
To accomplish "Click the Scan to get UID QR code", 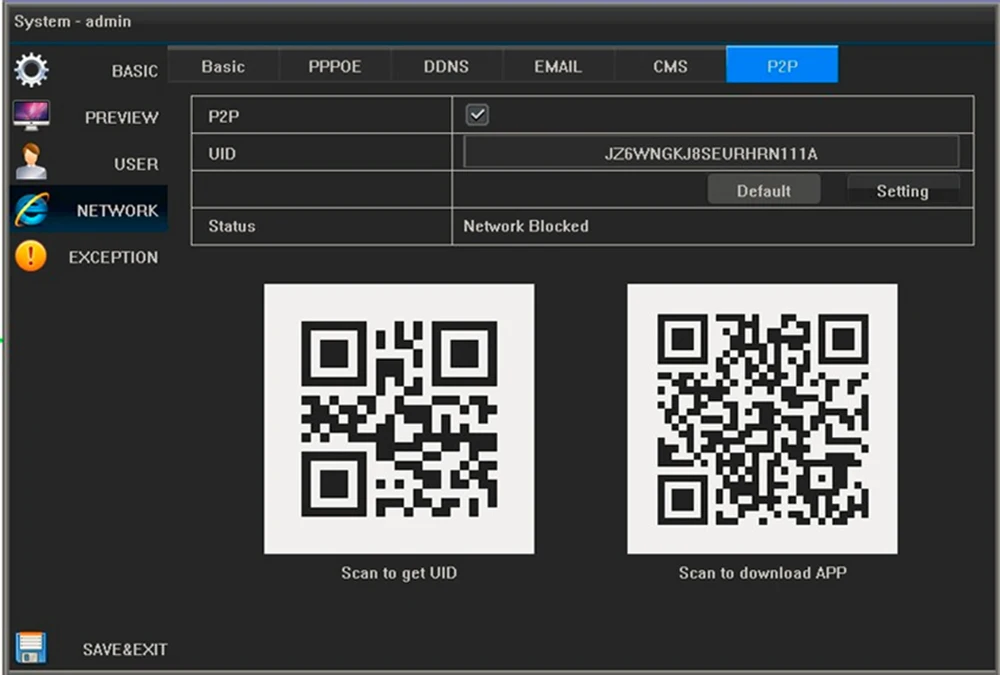I will 399,419.
